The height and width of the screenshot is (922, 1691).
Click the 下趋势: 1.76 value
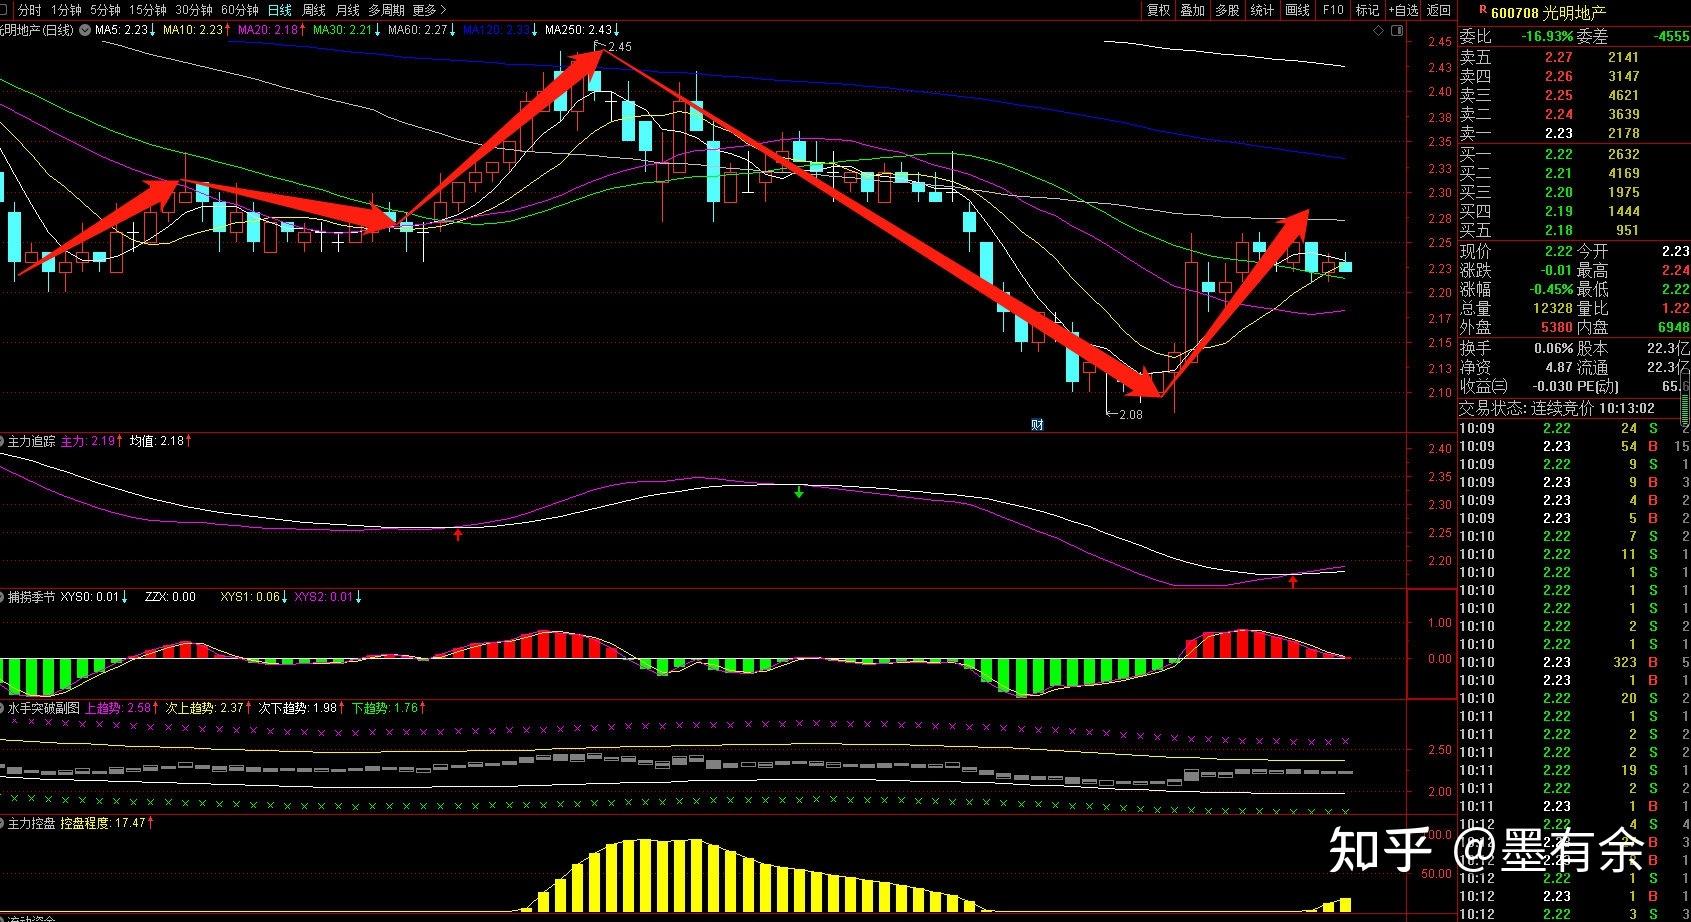388,708
